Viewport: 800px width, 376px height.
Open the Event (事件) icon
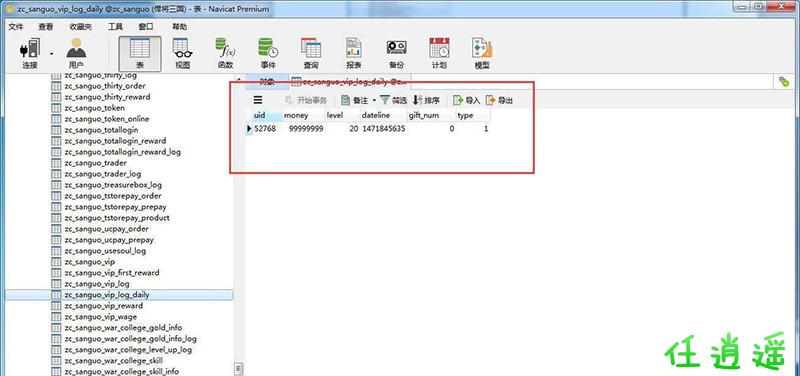(268, 54)
